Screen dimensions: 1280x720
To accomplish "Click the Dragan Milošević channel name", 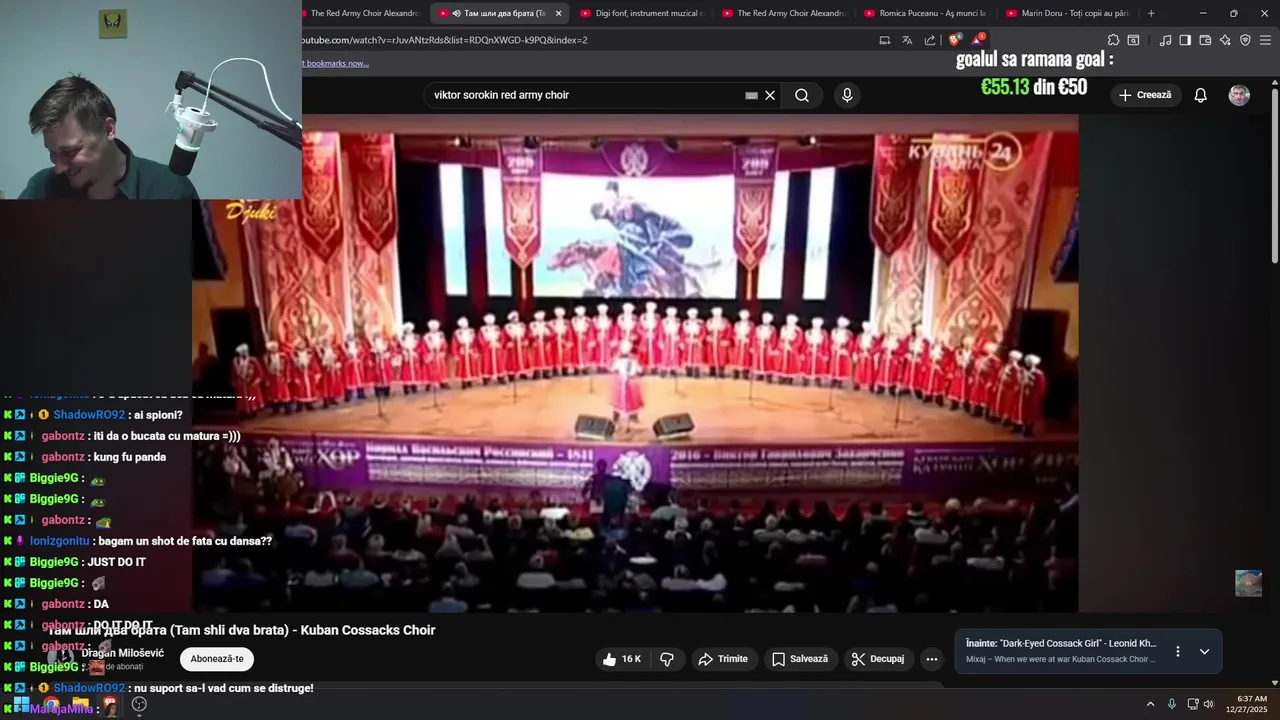I will [123, 653].
